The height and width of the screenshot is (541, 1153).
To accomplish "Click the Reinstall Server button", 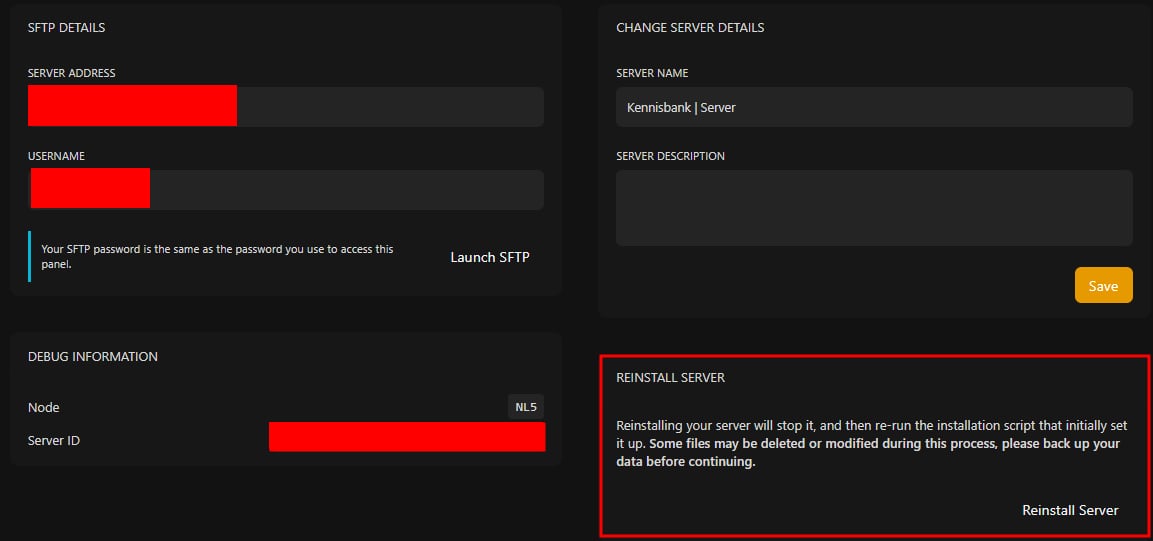I will (x=1070, y=510).
